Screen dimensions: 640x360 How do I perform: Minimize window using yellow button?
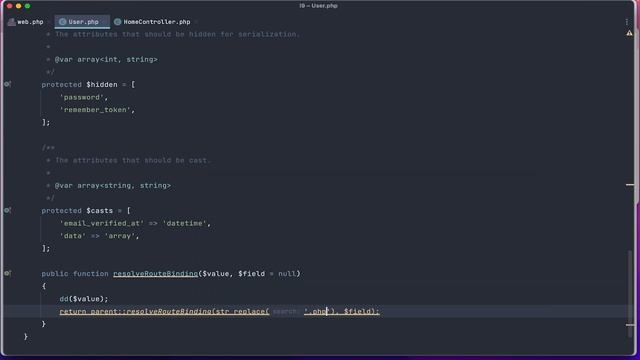pyautogui.click(x=18, y=6)
